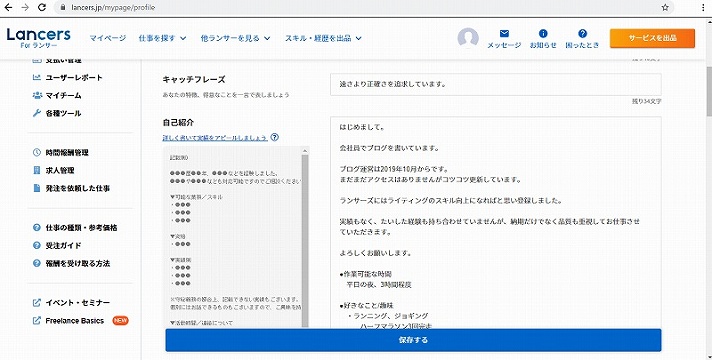Click the ▼可能な業務／スキル sample text
The image size is (712, 360).
pyautogui.click(x=196, y=197)
